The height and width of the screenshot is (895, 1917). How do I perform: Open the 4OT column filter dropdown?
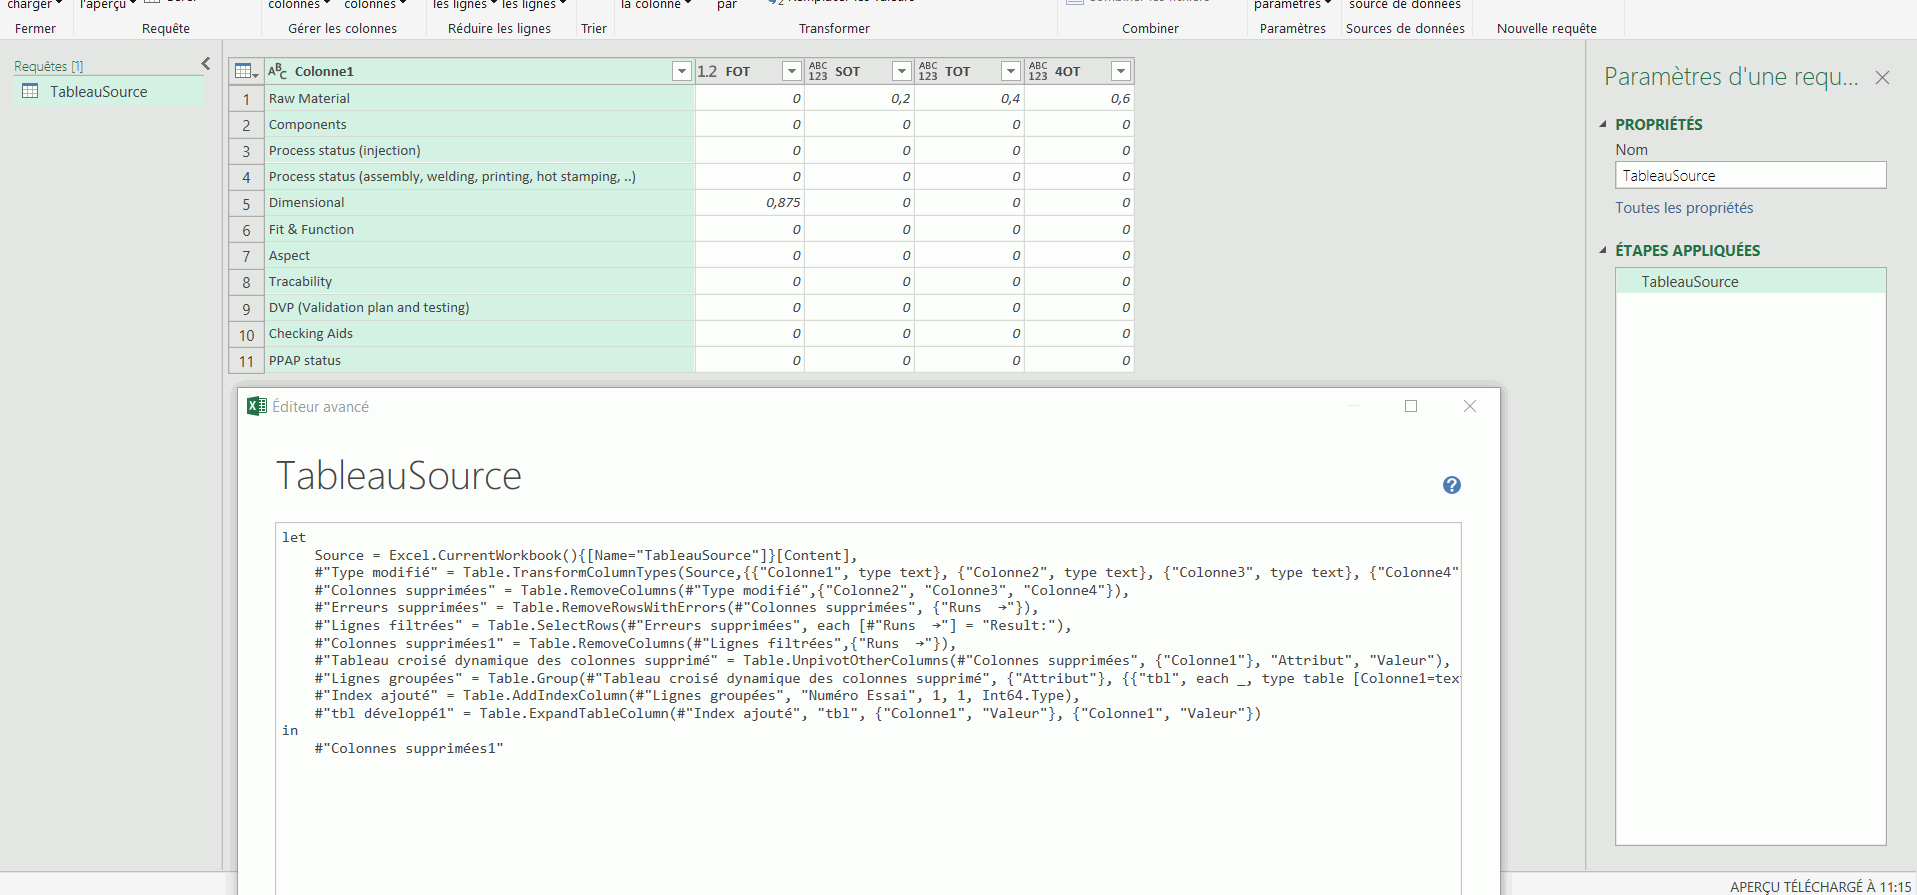1121,71
